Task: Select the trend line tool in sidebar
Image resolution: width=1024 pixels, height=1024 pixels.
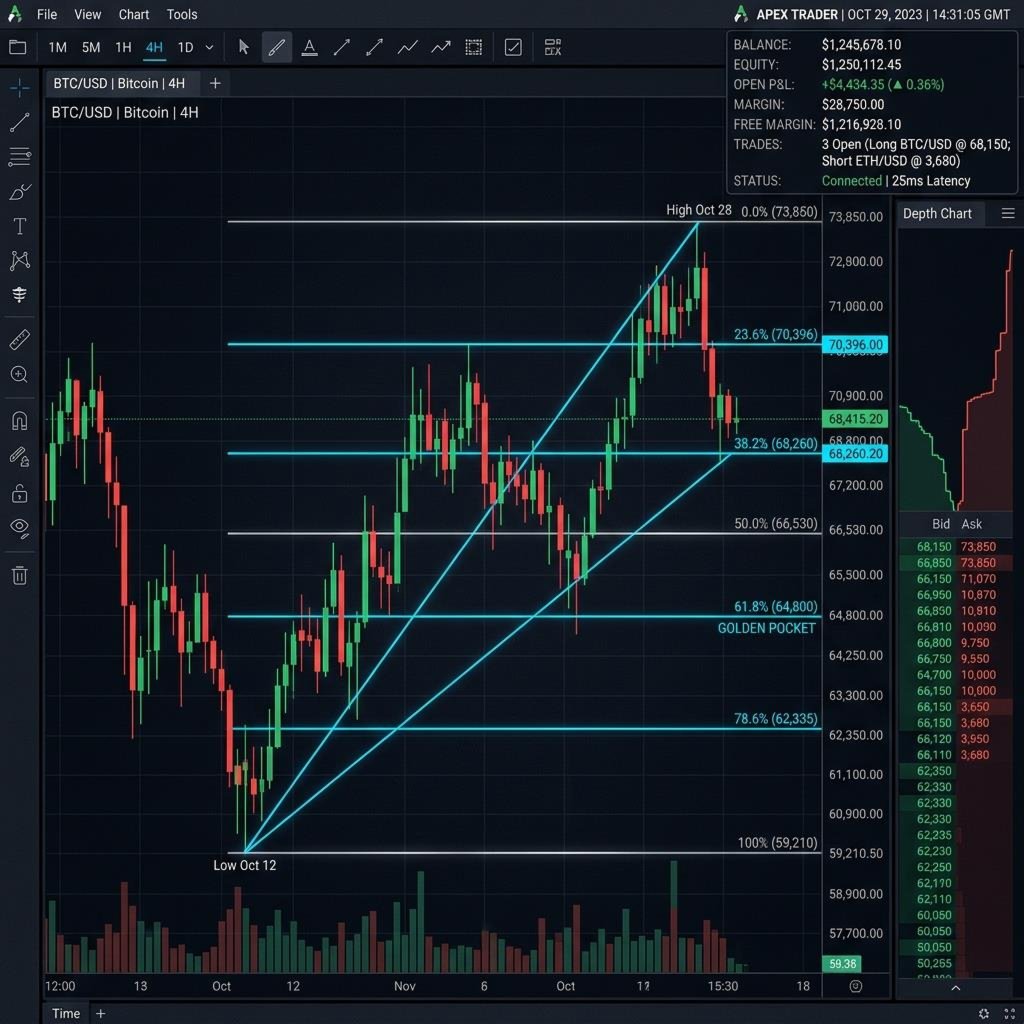Action: 20,122
